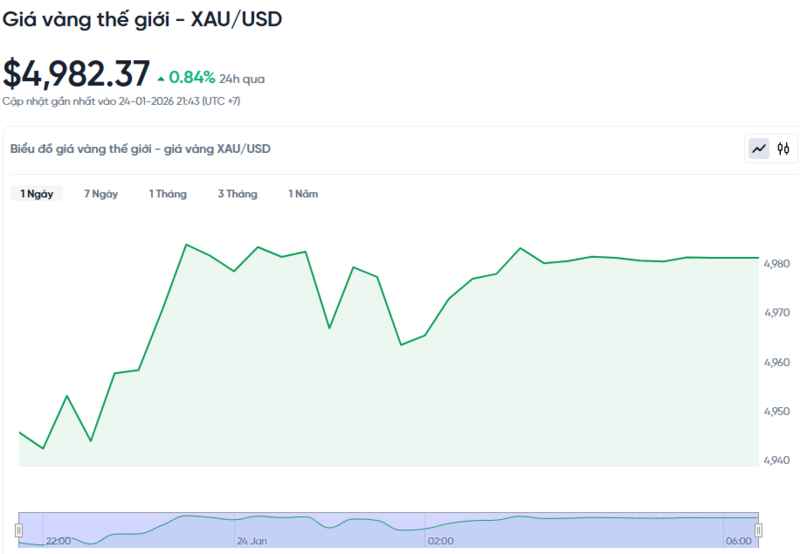Screen dimensions: 800x554
Task: Switch to the candlestick chart icon
Action: click(784, 149)
